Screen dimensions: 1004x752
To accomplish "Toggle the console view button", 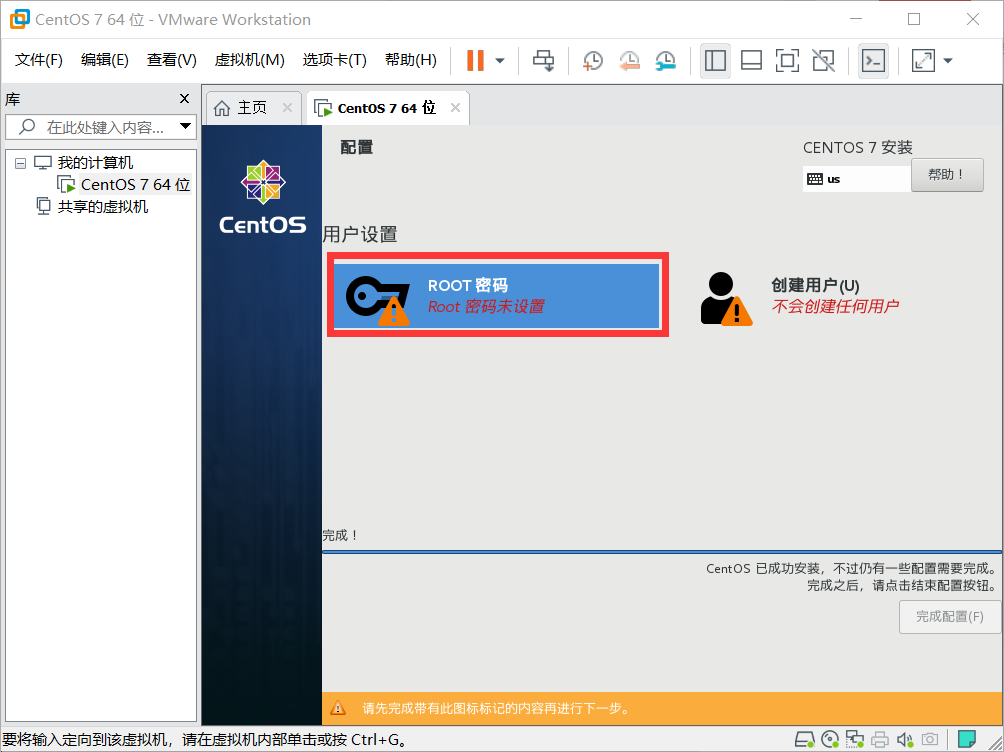I will click(873, 61).
